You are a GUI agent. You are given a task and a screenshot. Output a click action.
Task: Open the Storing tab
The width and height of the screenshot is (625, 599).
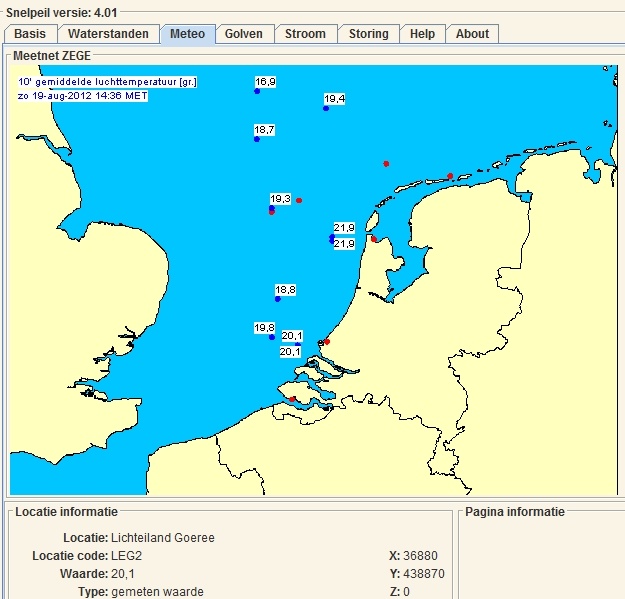(x=368, y=34)
